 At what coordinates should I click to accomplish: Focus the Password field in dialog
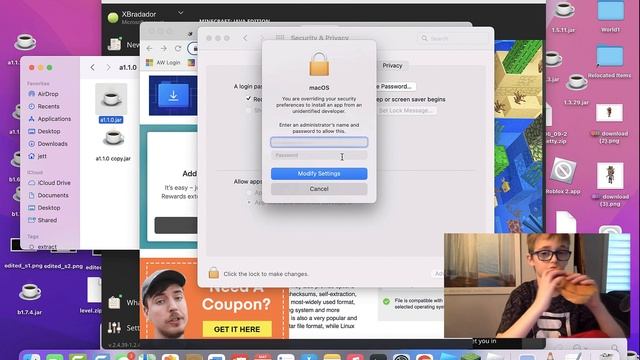319,156
